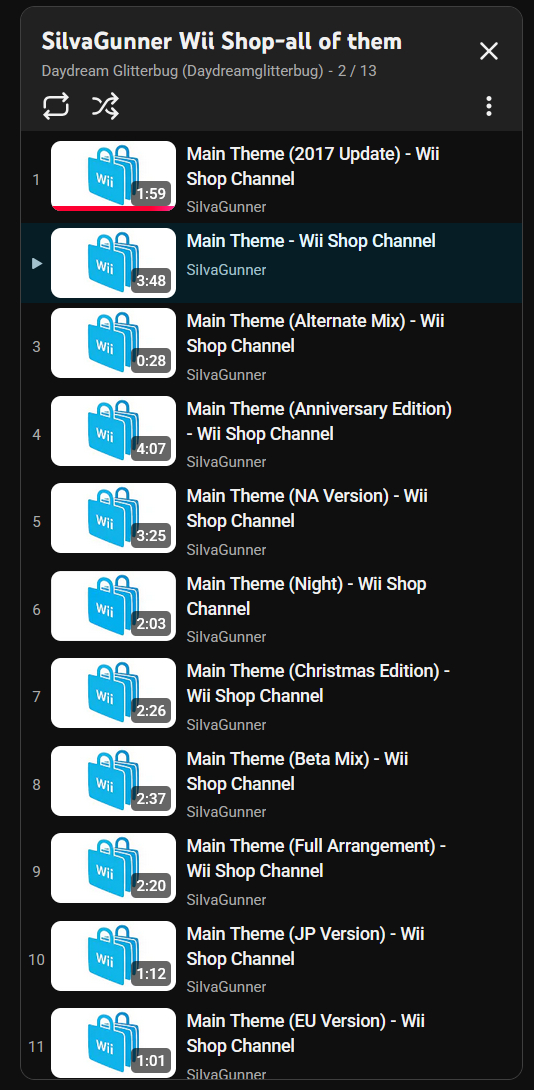
Task: Select Main Theme (EU Version) thumbnail
Action: point(113,1043)
